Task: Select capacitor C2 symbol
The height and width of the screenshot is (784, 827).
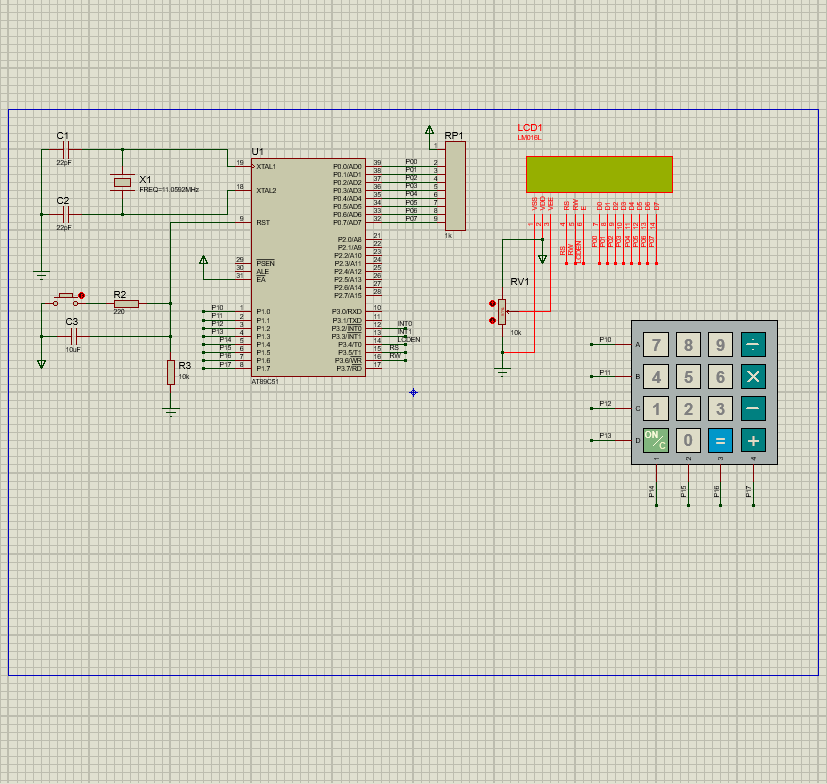Action: coord(65,215)
